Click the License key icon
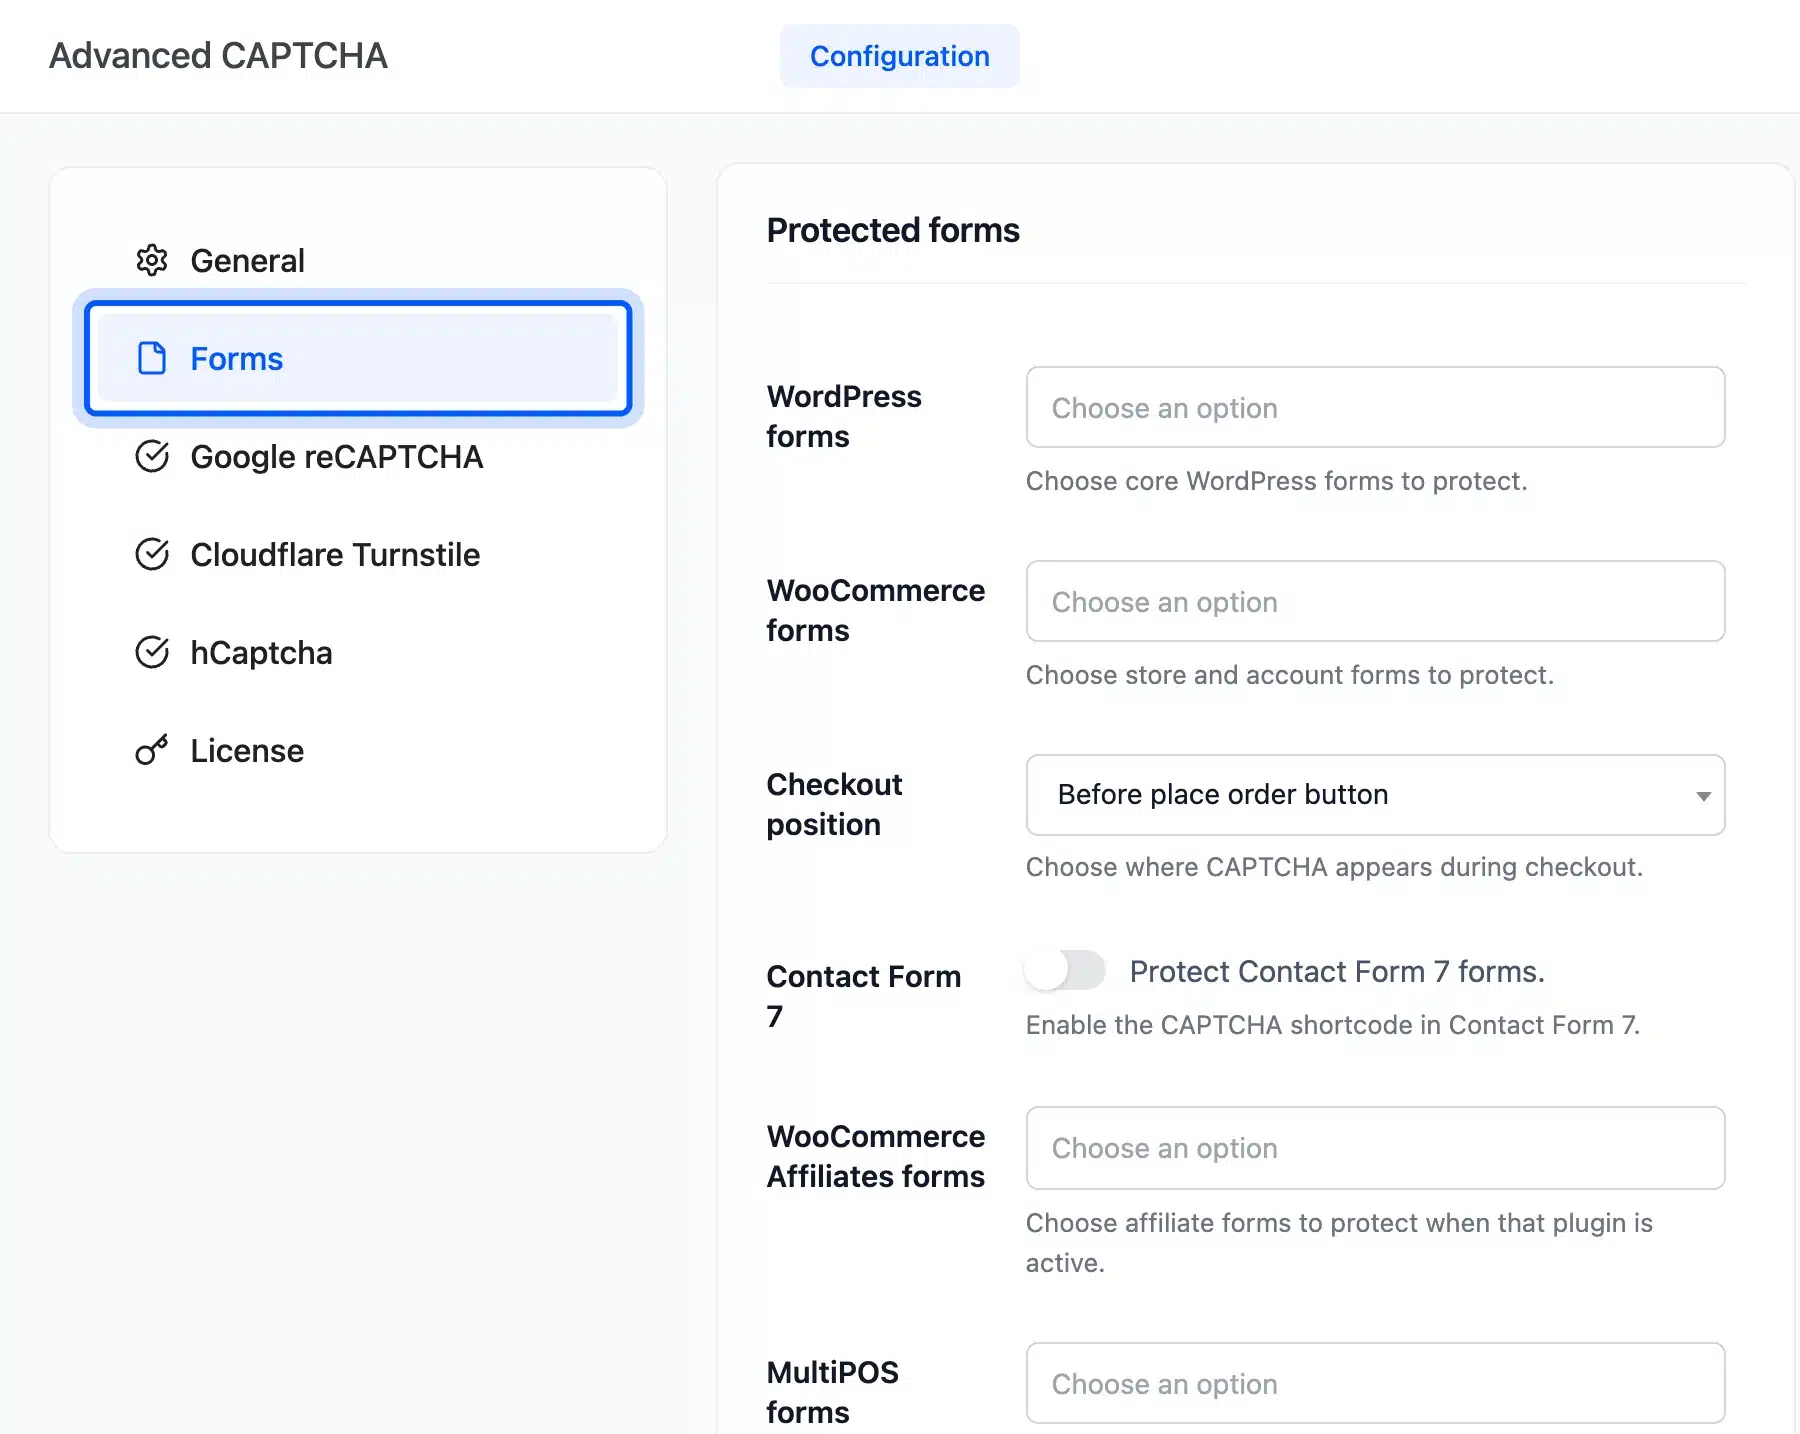1800x1434 pixels. [152, 750]
